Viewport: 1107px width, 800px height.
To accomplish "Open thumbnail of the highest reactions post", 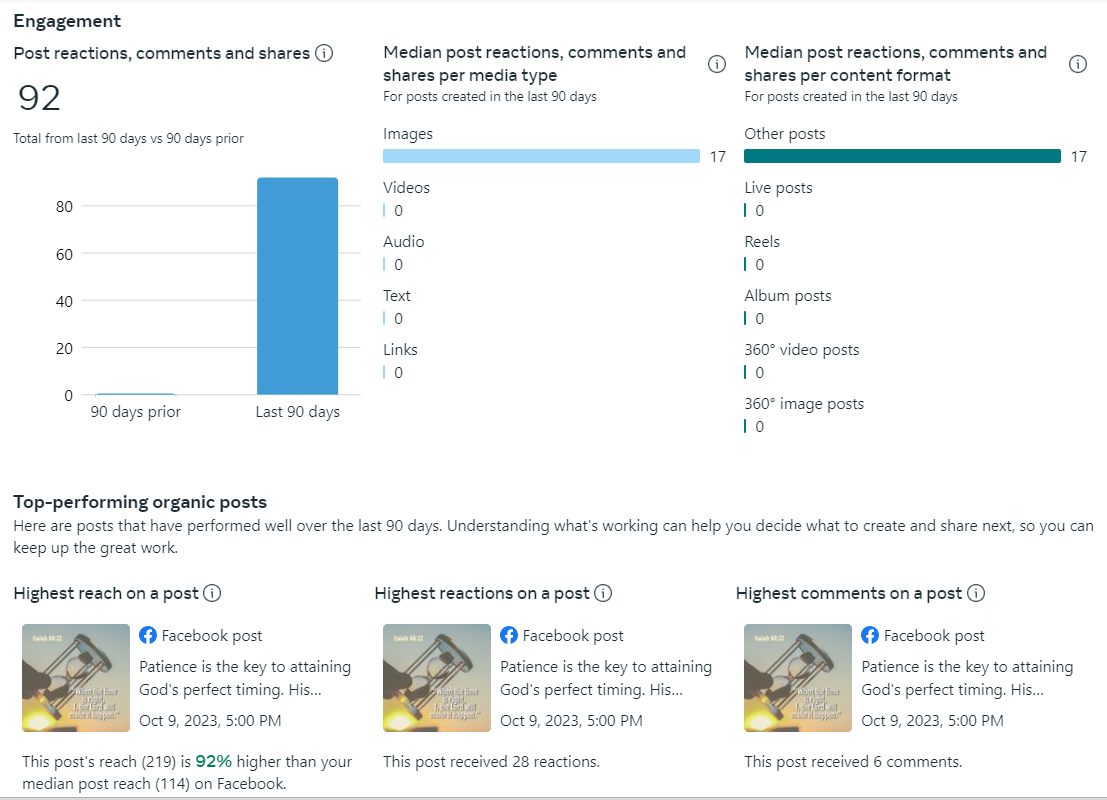I will click(437, 678).
